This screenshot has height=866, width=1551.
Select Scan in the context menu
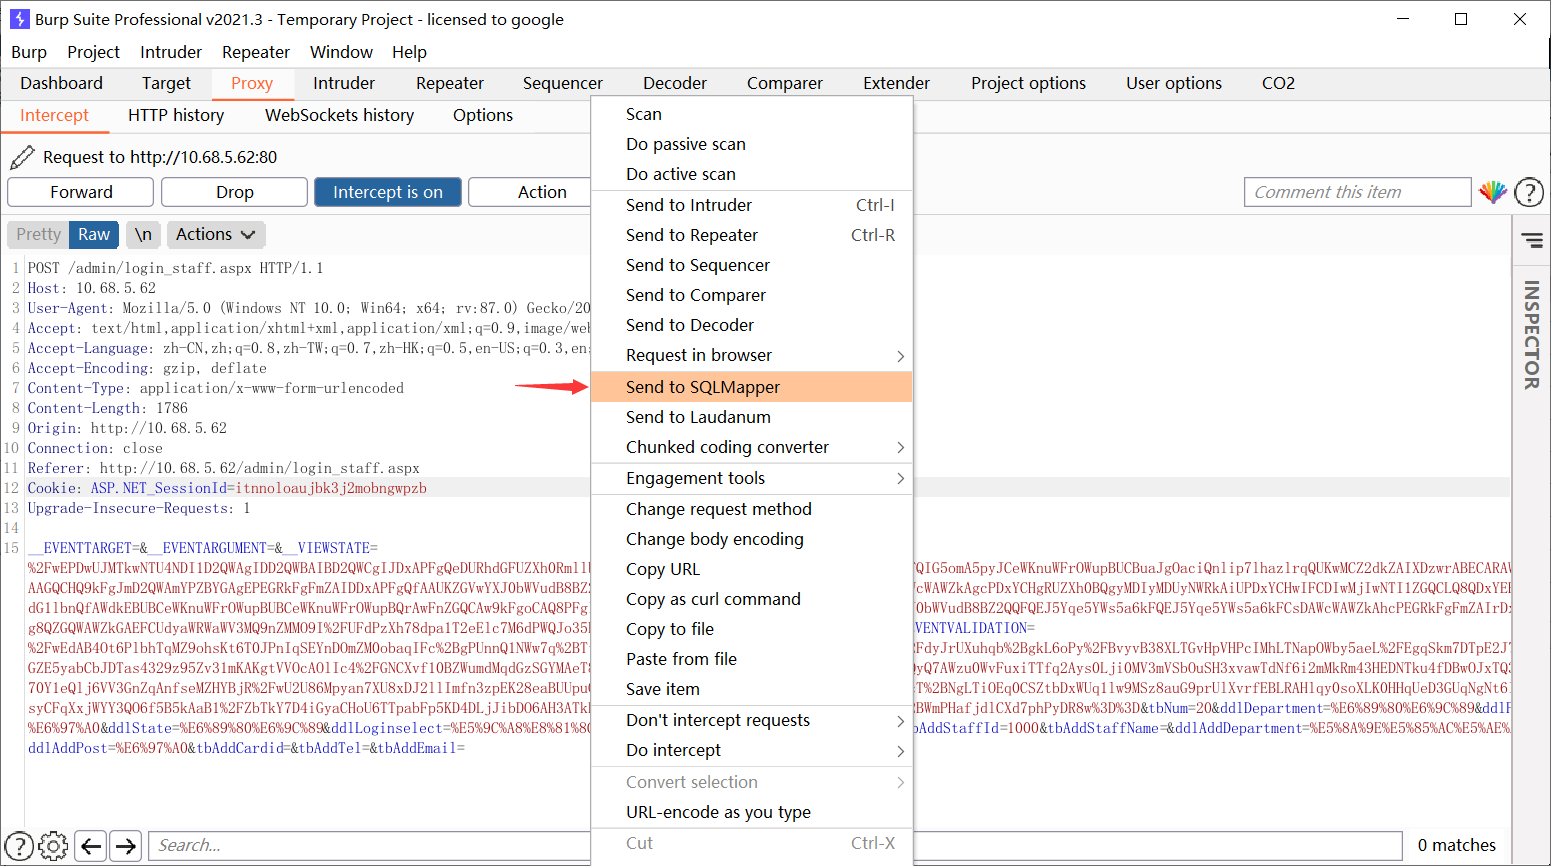(x=752, y=114)
